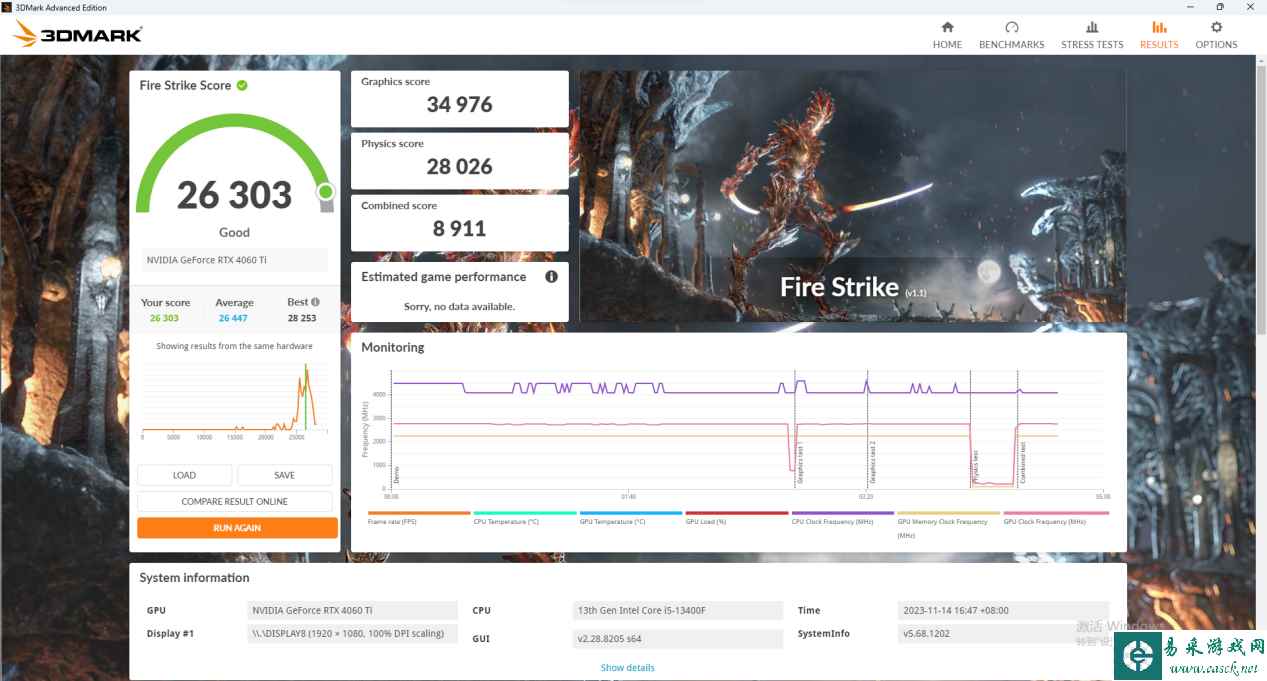Go to Benchmarks using the gauge icon
1267x681 pixels.
coord(1011,27)
